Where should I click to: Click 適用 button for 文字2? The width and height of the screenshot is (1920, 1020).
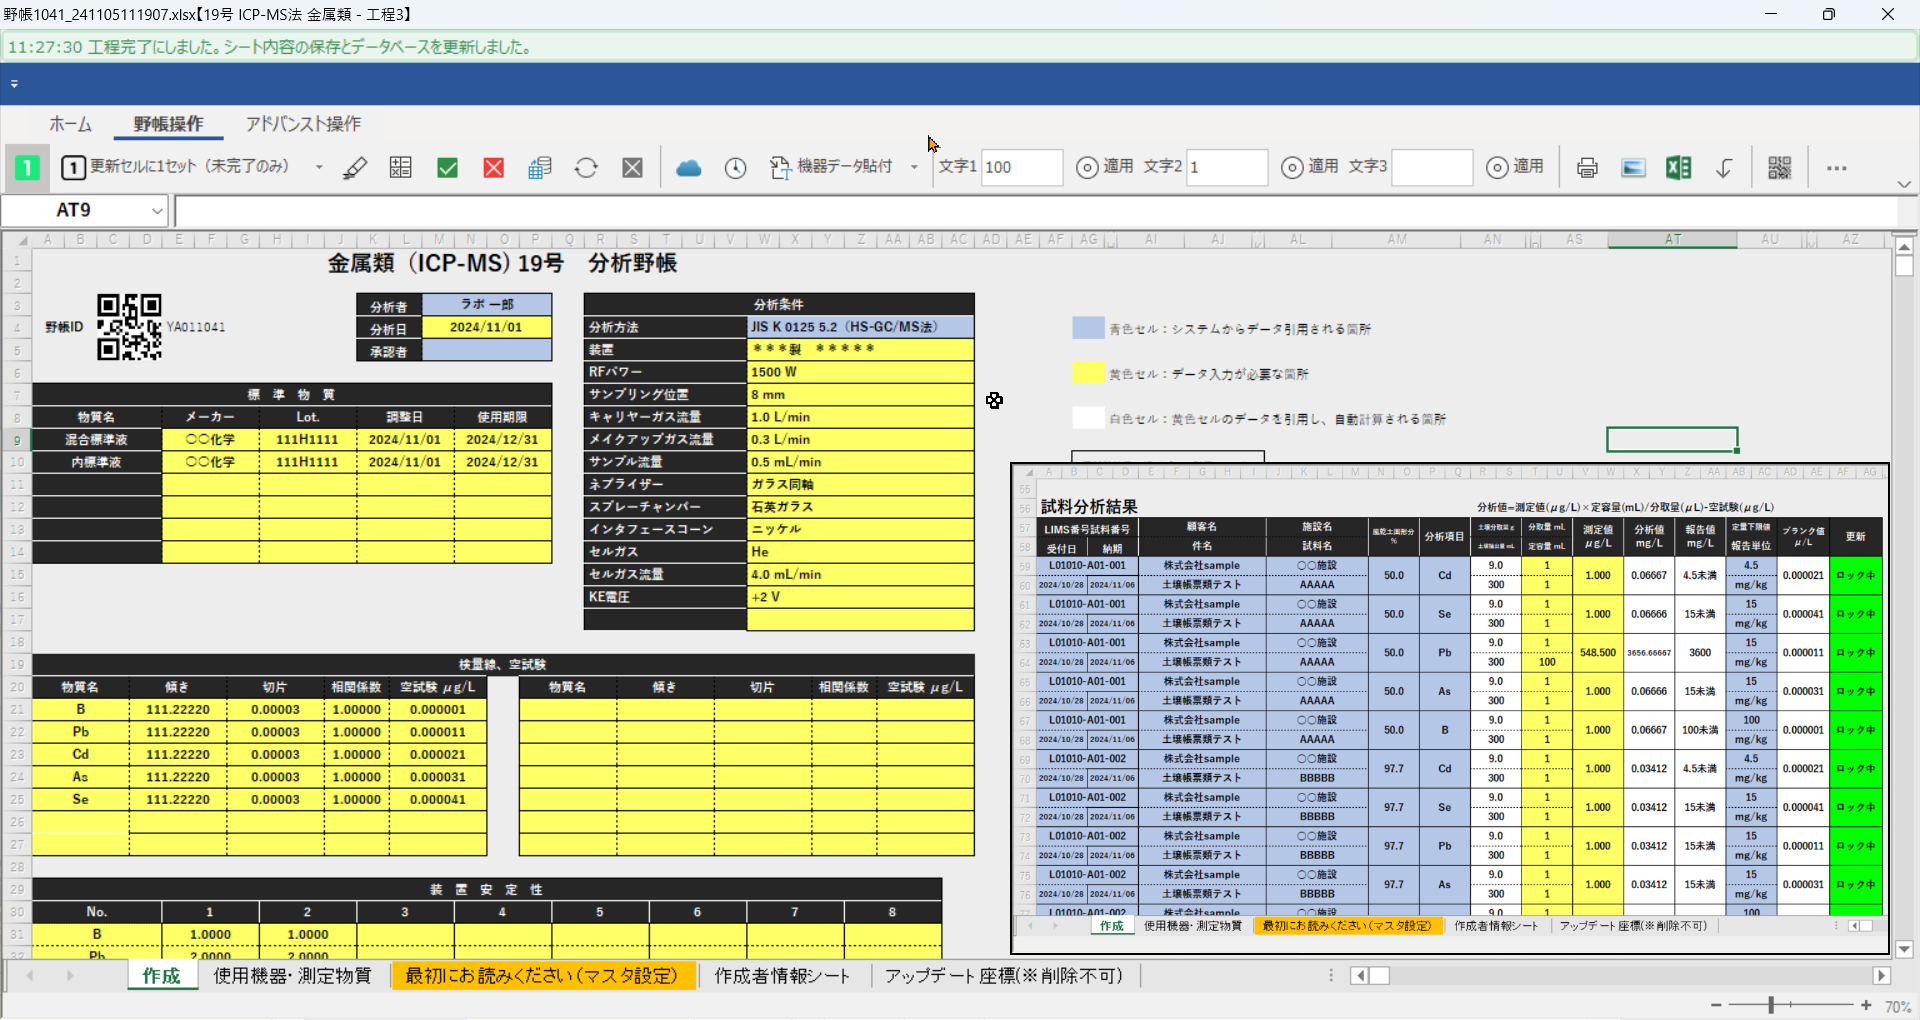1309,167
